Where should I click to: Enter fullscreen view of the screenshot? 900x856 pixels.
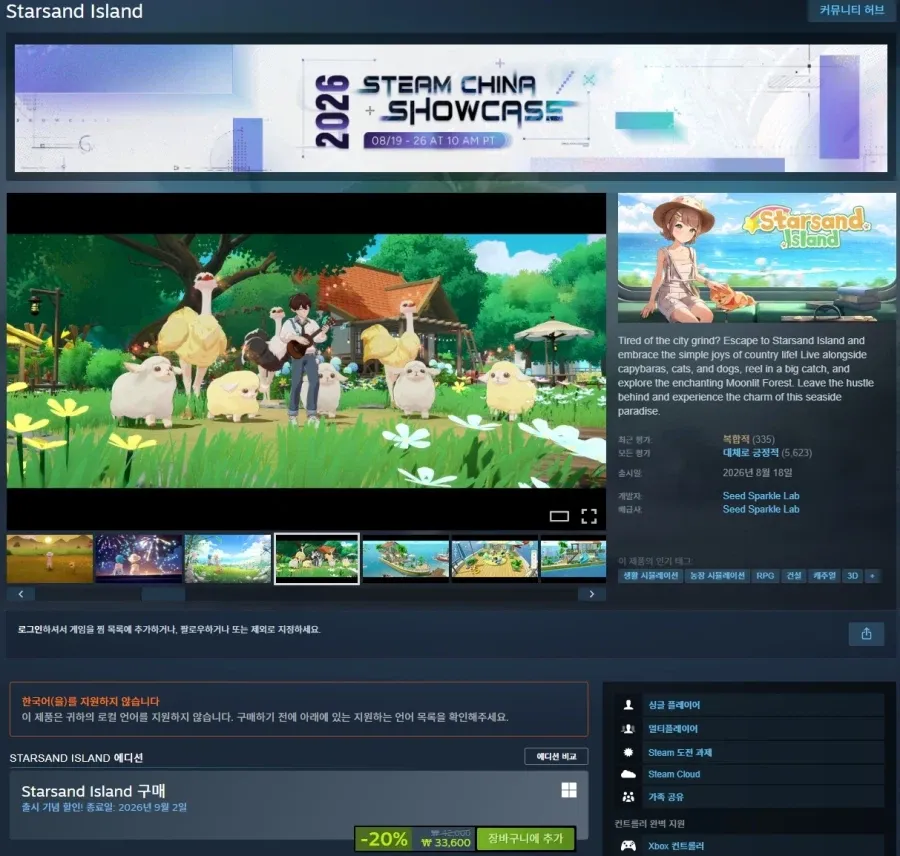589,516
